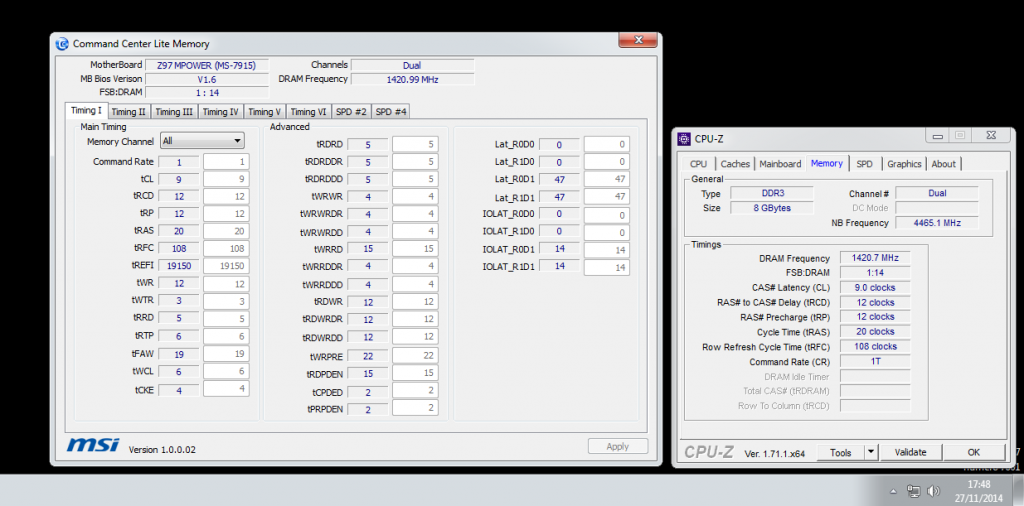Click the CPU-Z Tools button
1024x506 pixels.
(x=840, y=452)
